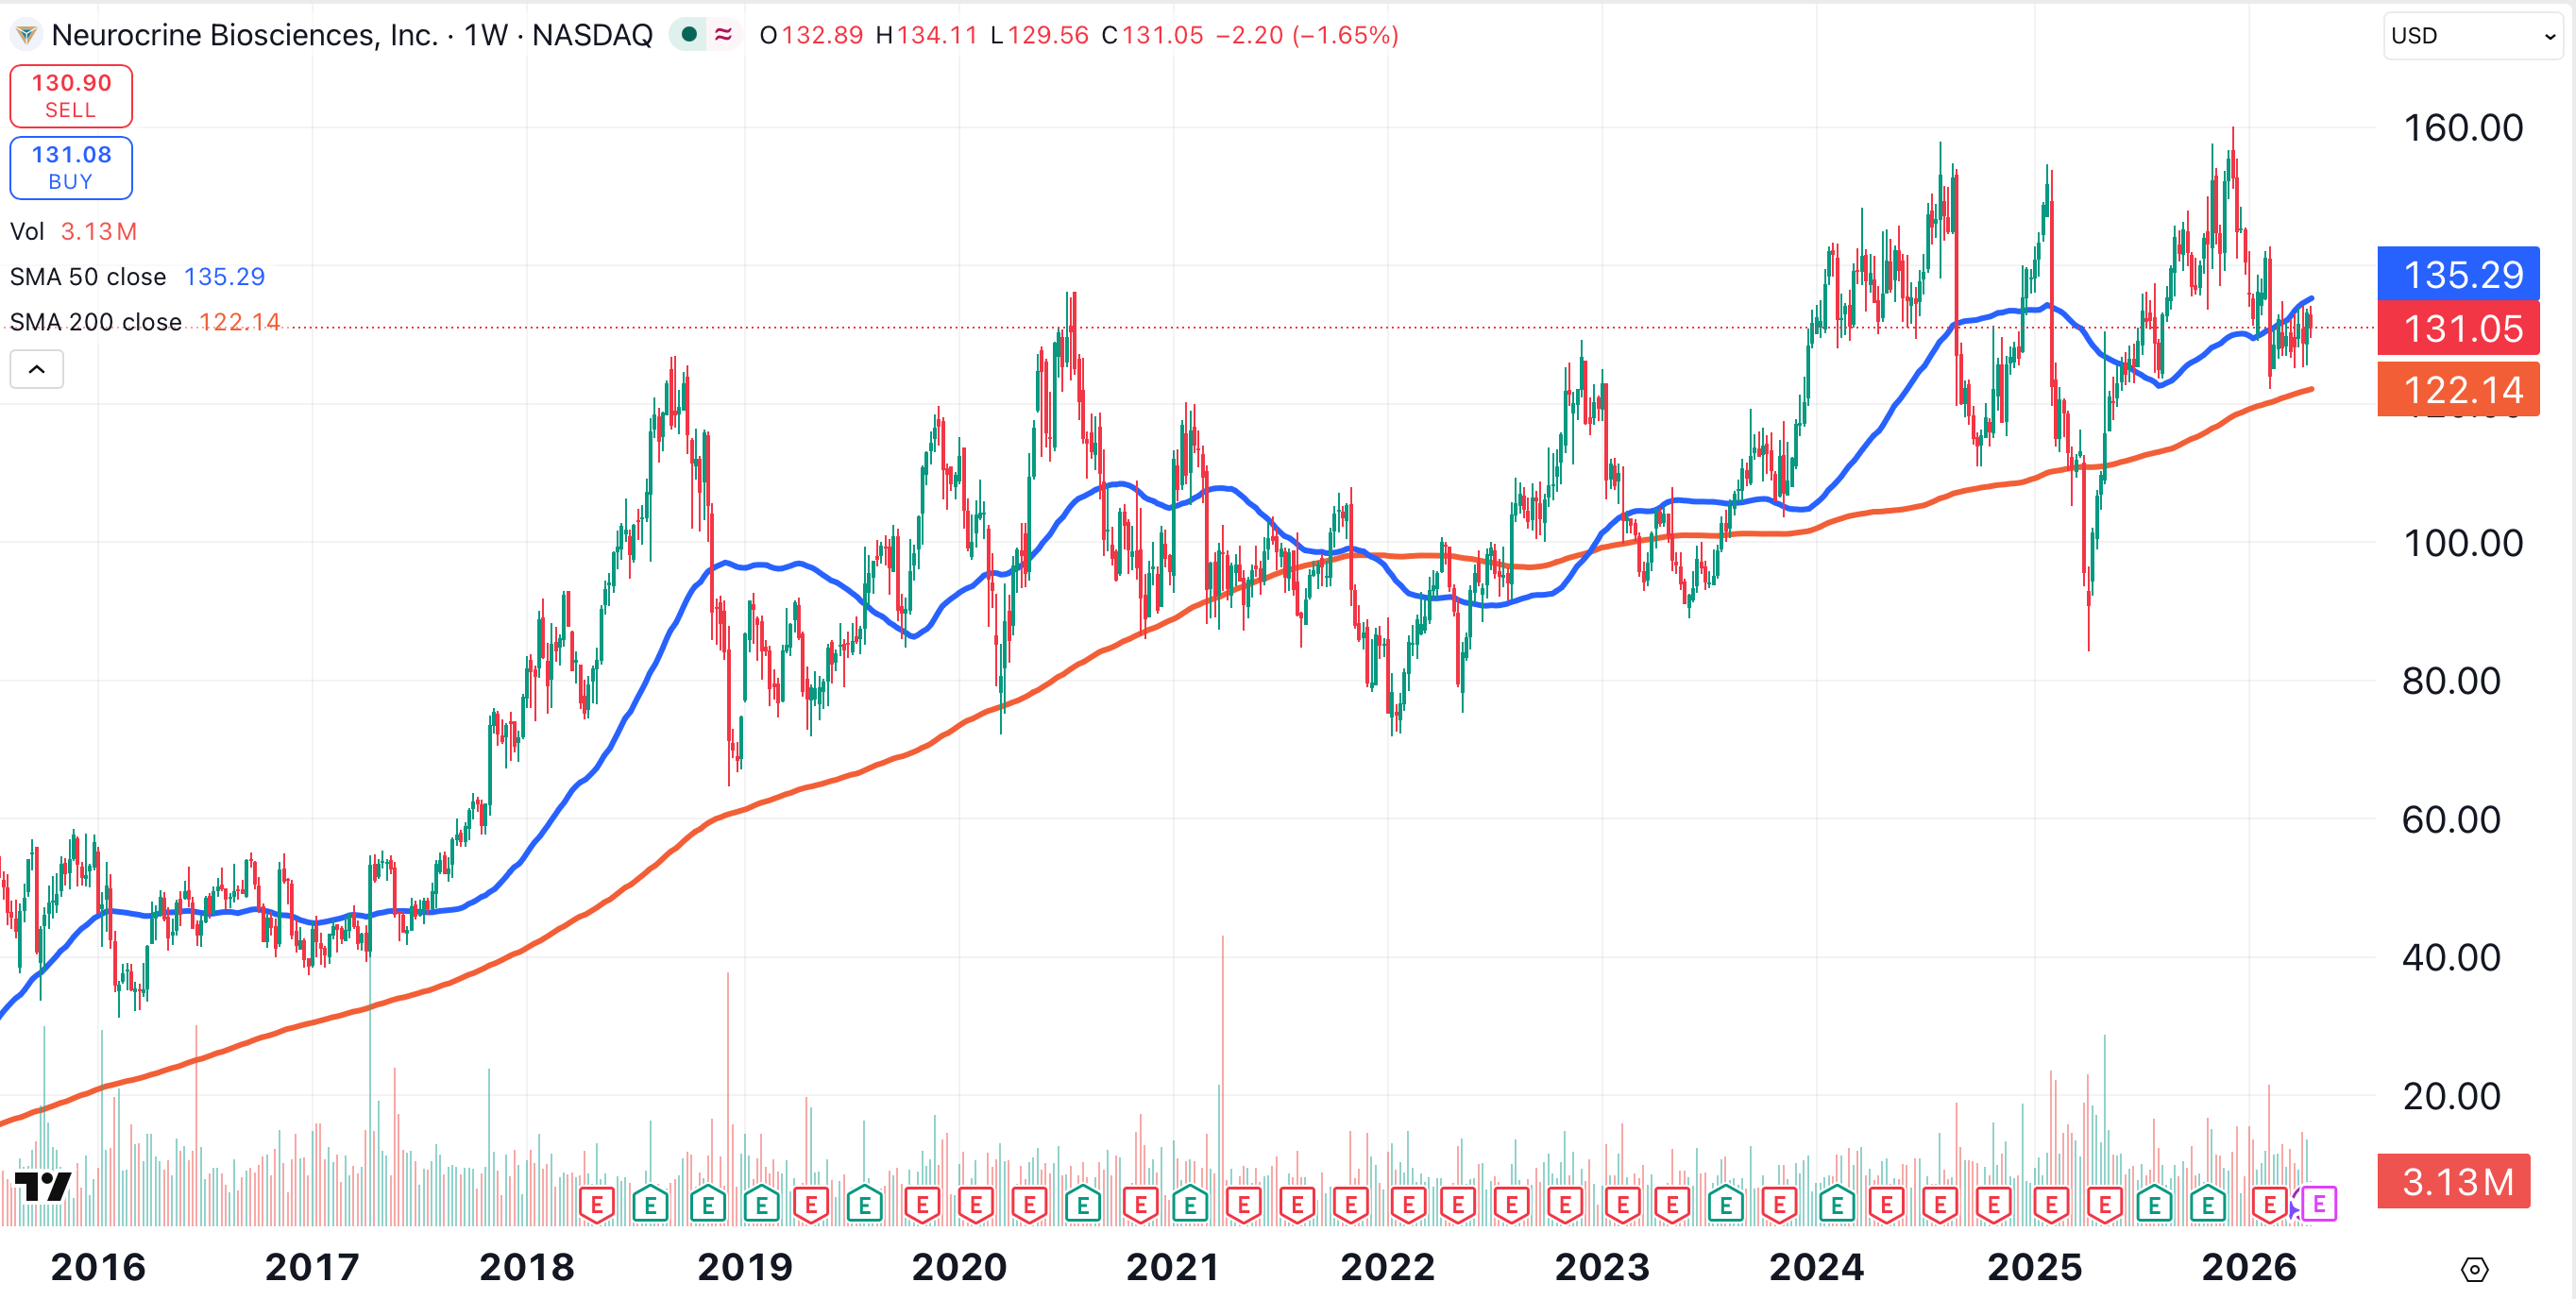The image size is (2576, 1299).
Task: Click the Vol 3.13M legend entry
Action: click(x=73, y=232)
